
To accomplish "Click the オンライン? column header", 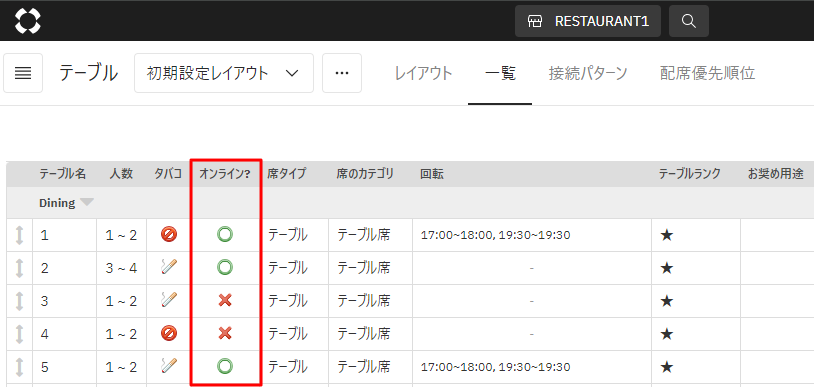I will point(225,174).
